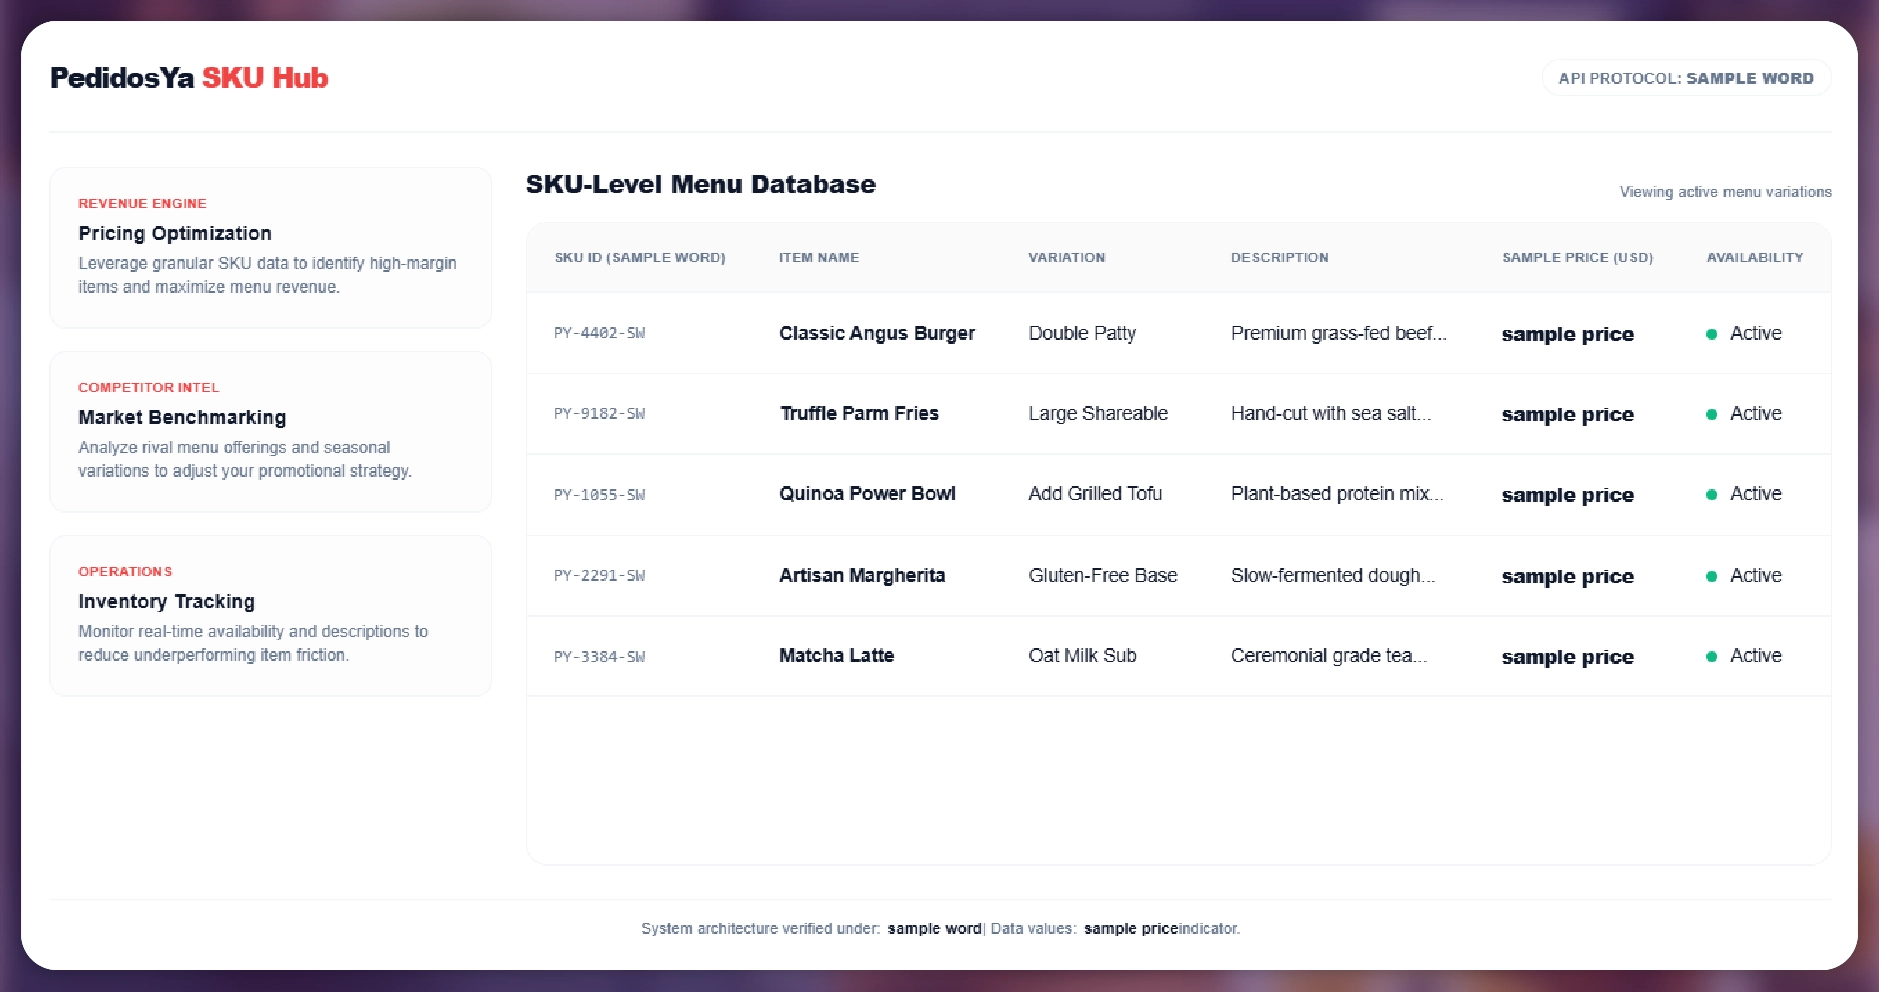Click the green status dot for Matcha Latte
Screen dimensions: 1879x992
coord(1711,657)
